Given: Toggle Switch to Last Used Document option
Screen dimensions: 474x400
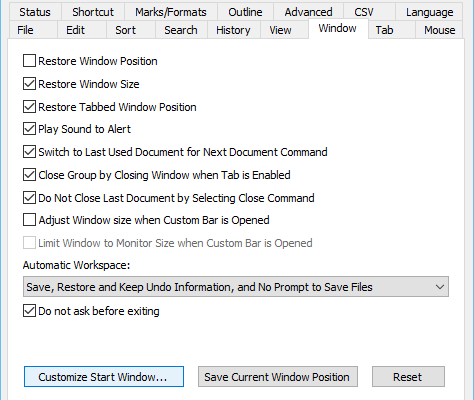Looking at the screenshot, I should (29, 152).
